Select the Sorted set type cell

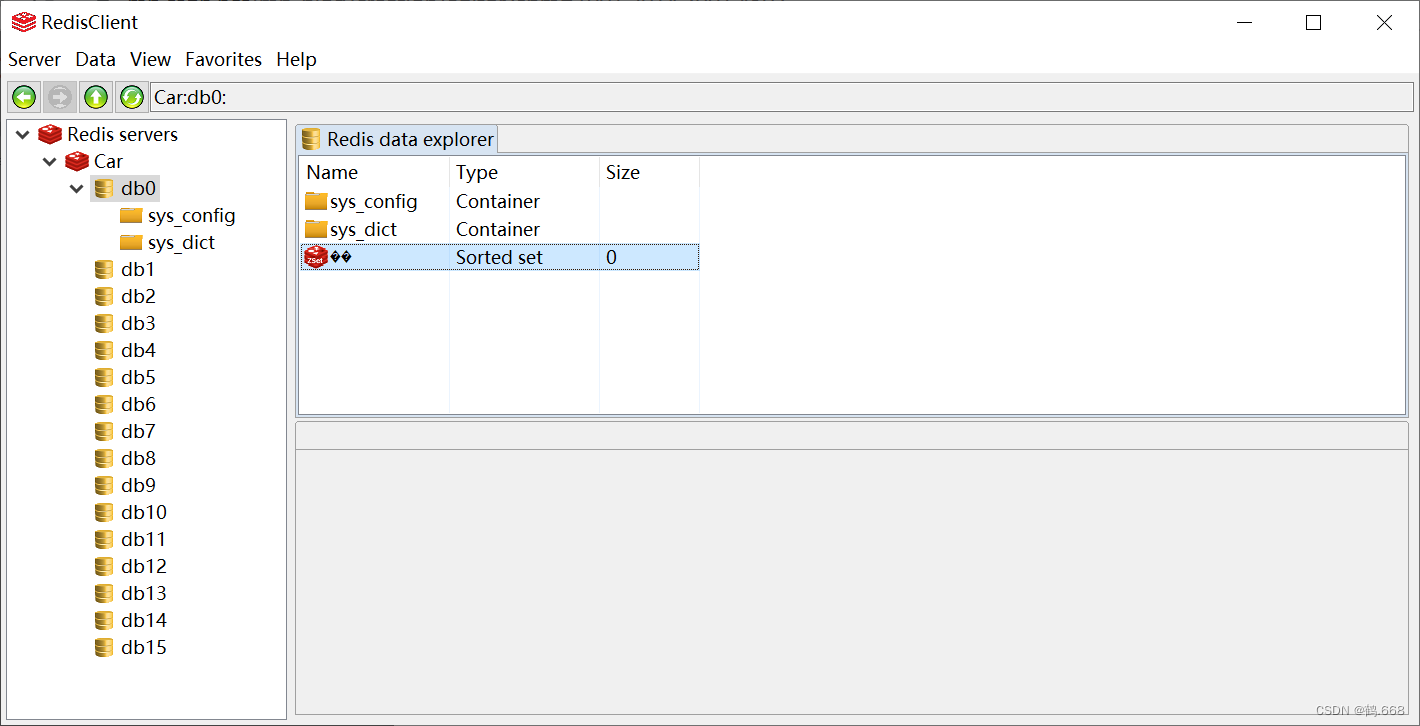(x=499, y=257)
